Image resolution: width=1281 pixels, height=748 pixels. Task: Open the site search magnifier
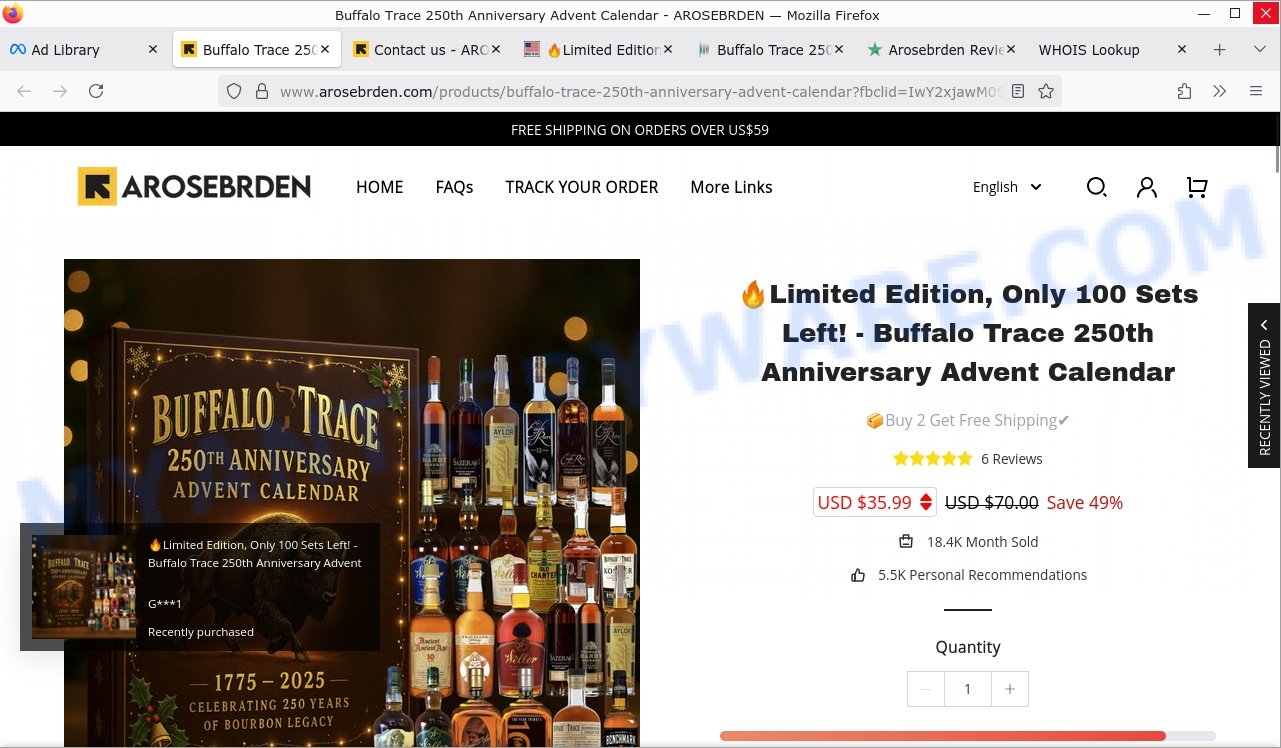(1096, 187)
